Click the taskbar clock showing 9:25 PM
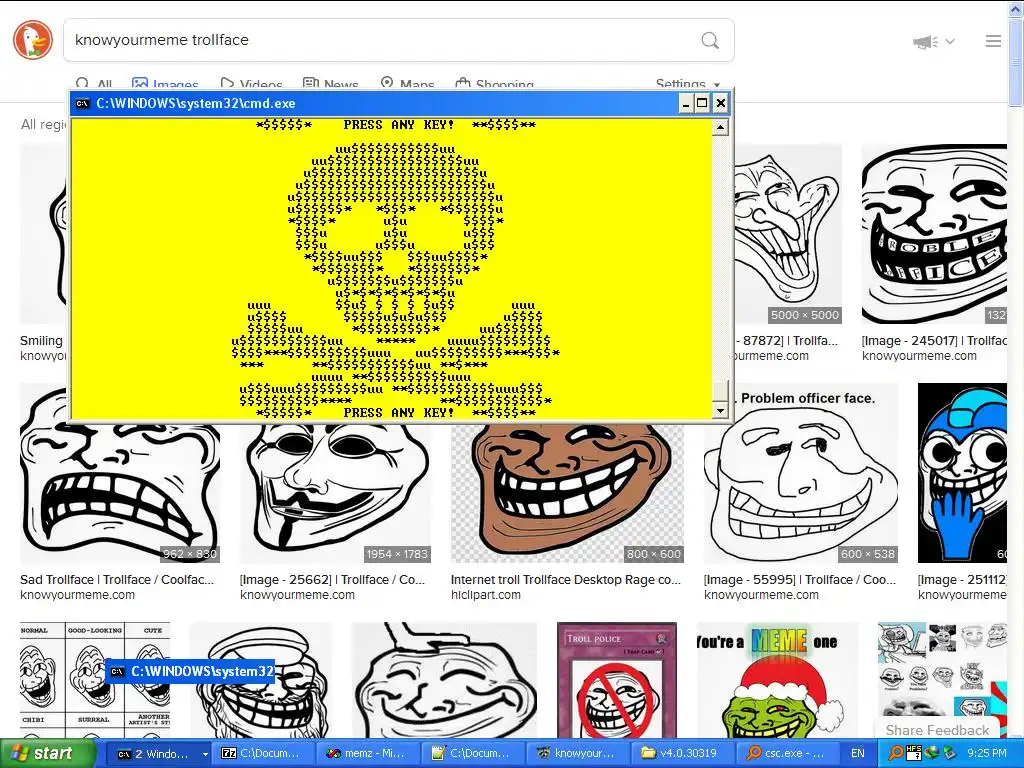The width and height of the screenshot is (1024, 768). [987, 754]
